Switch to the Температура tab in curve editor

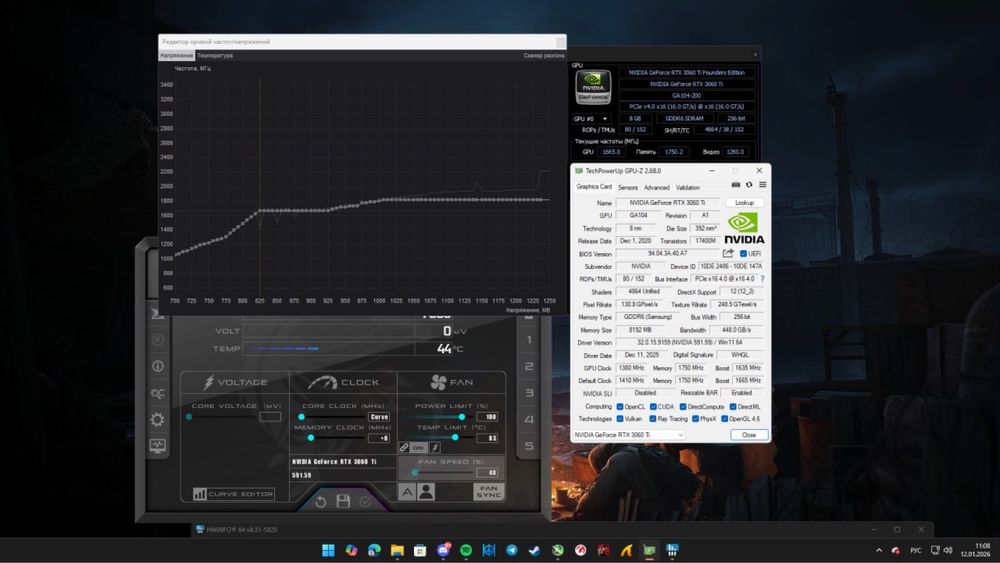[x=215, y=55]
